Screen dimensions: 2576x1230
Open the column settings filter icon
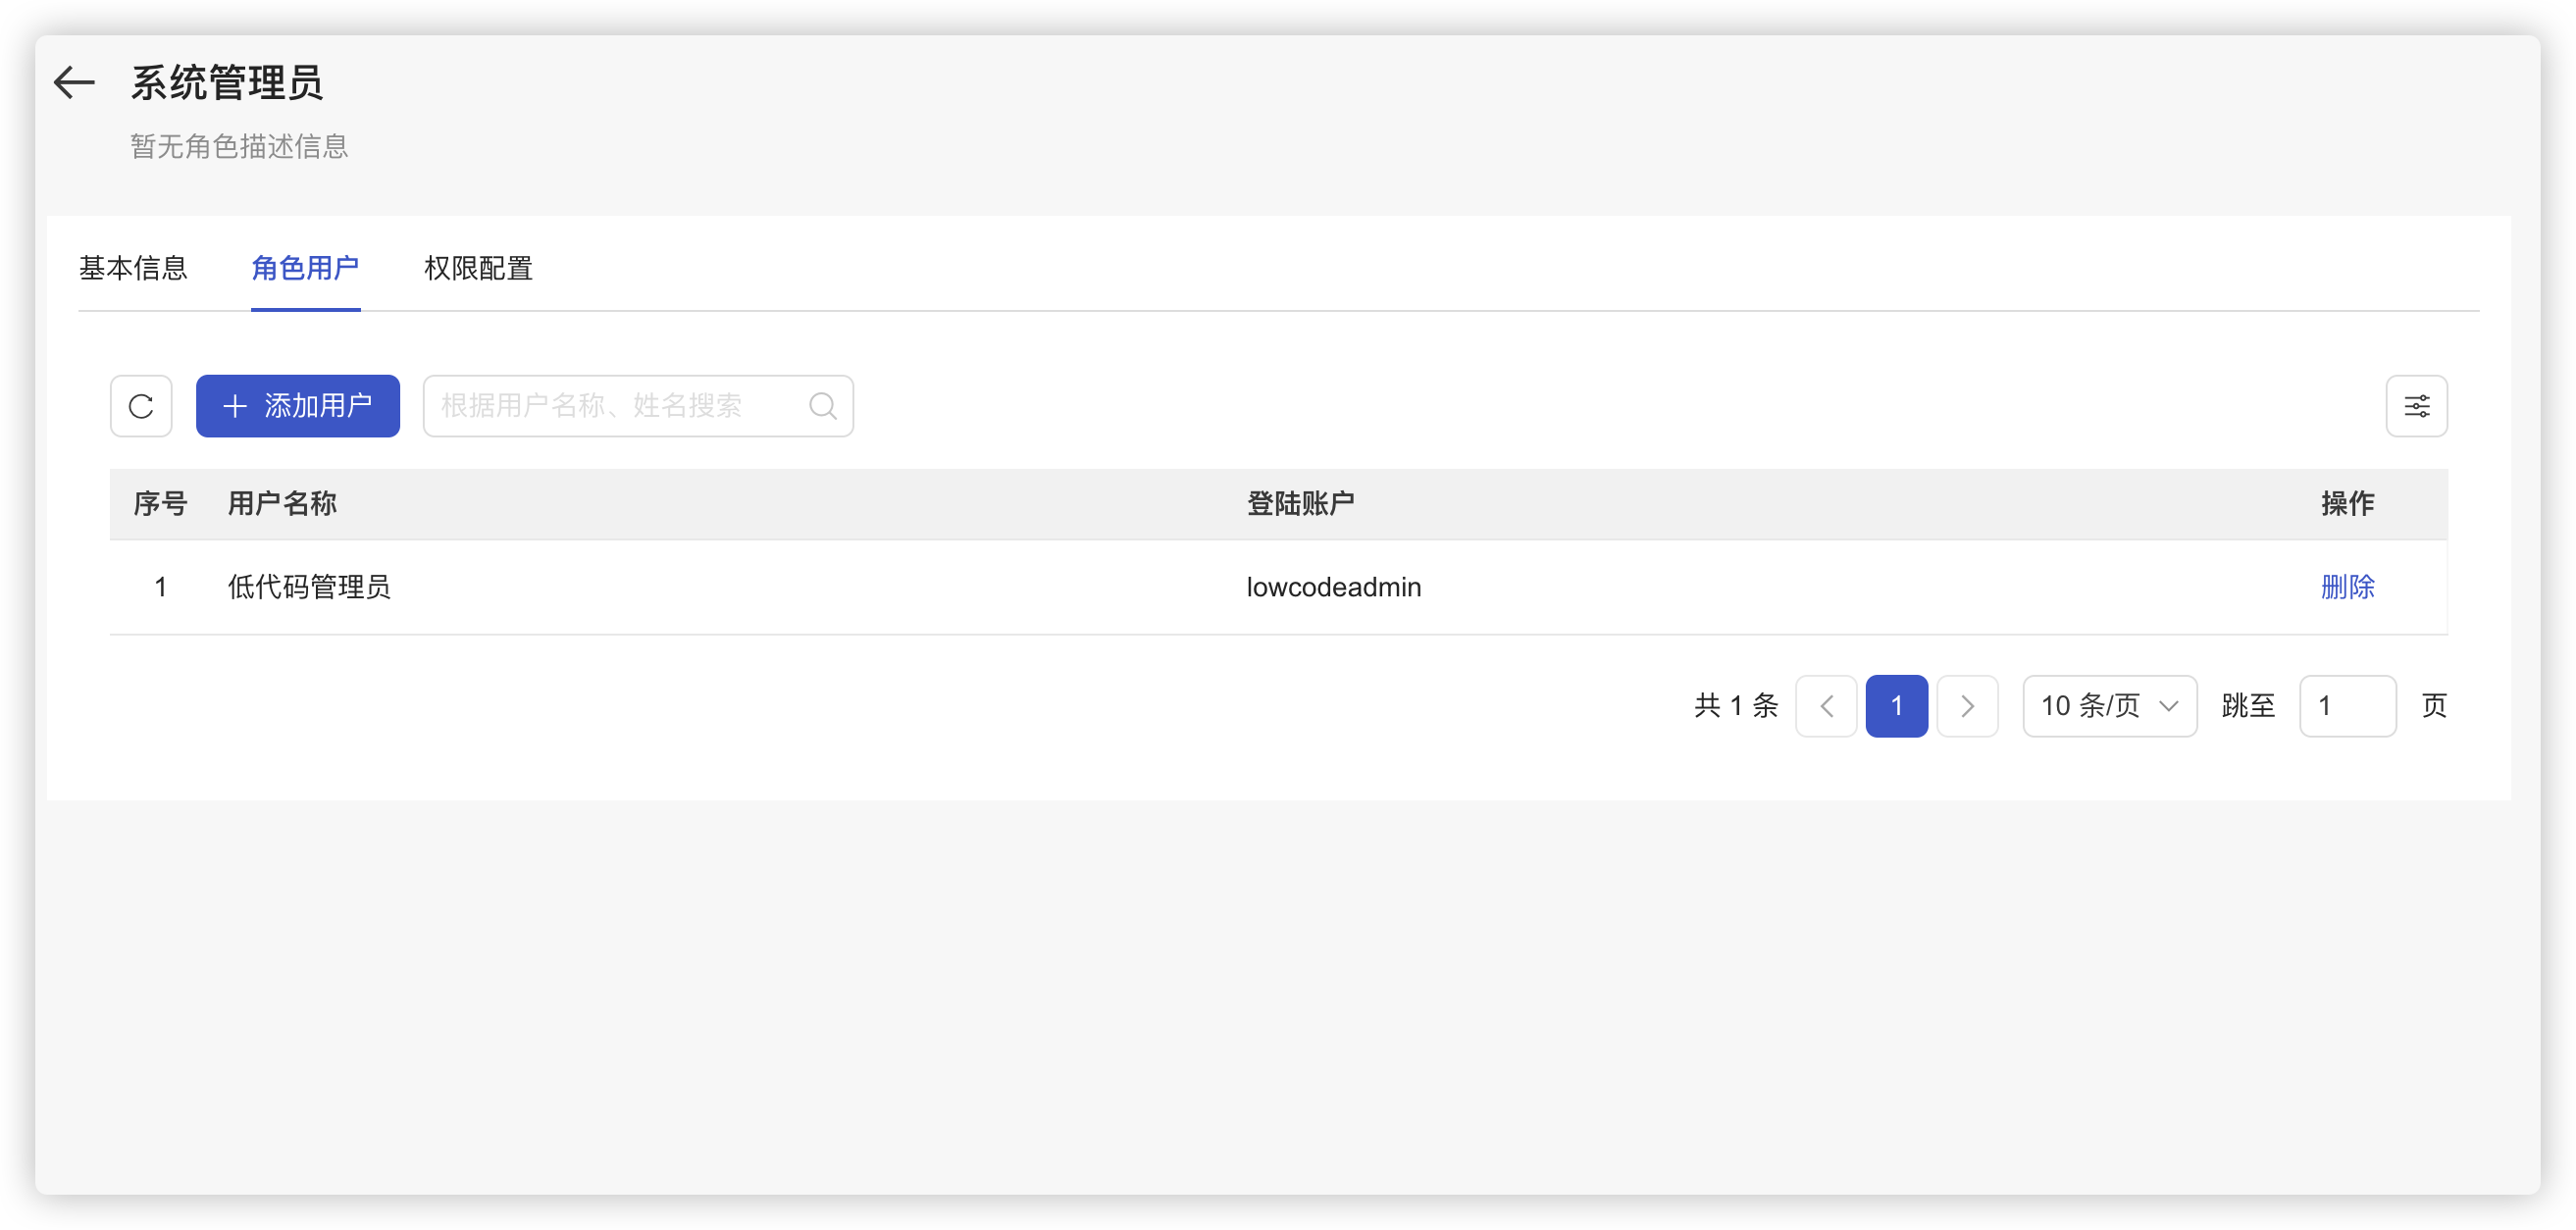2416,406
